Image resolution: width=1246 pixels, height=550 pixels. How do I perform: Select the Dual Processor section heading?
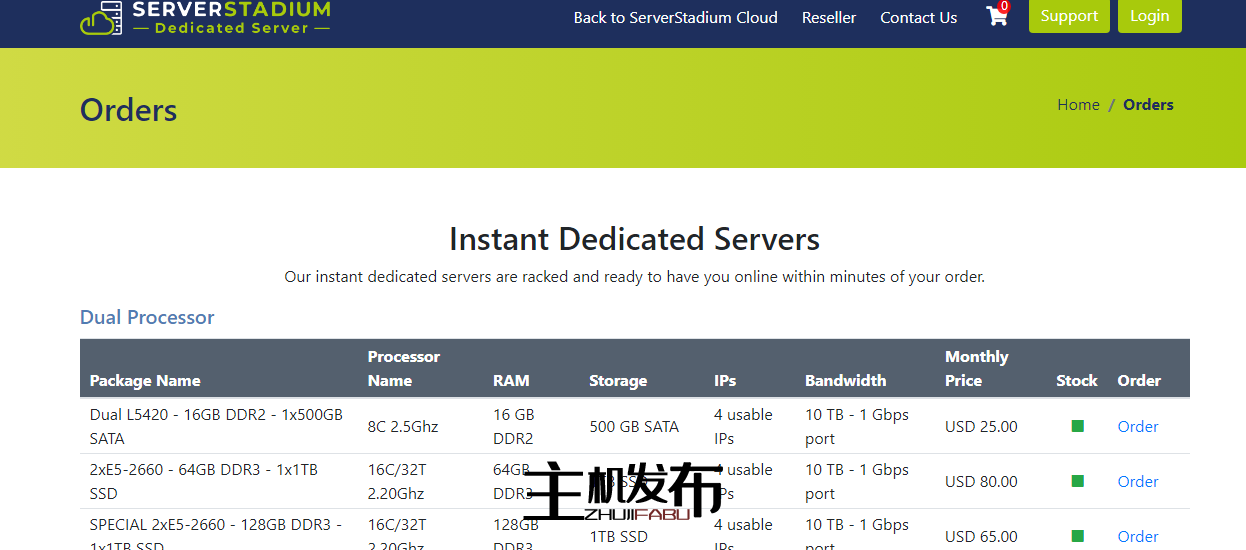(x=147, y=317)
